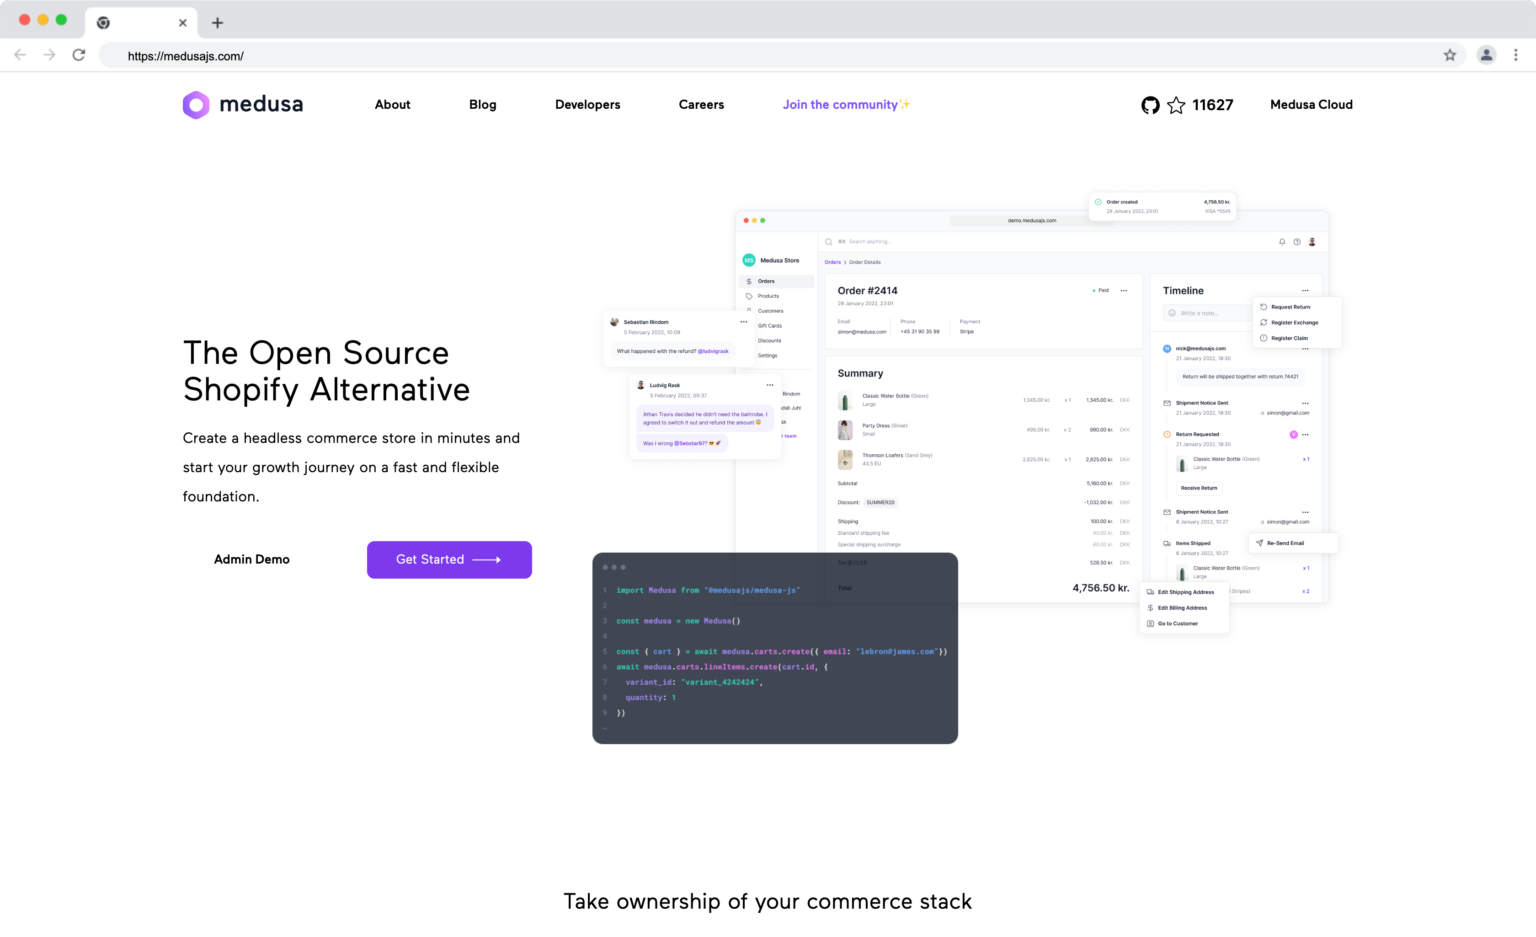The width and height of the screenshot is (1536, 937).
Task: Open the GitHub icon in the top bar
Action: tap(1150, 104)
